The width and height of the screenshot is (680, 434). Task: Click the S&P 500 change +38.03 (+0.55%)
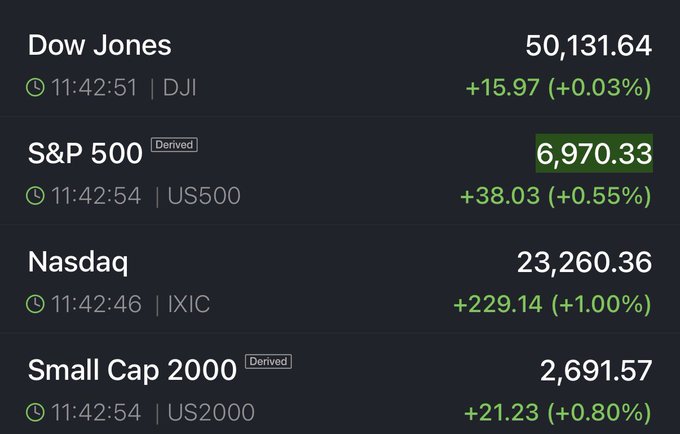tap(555, 196)
